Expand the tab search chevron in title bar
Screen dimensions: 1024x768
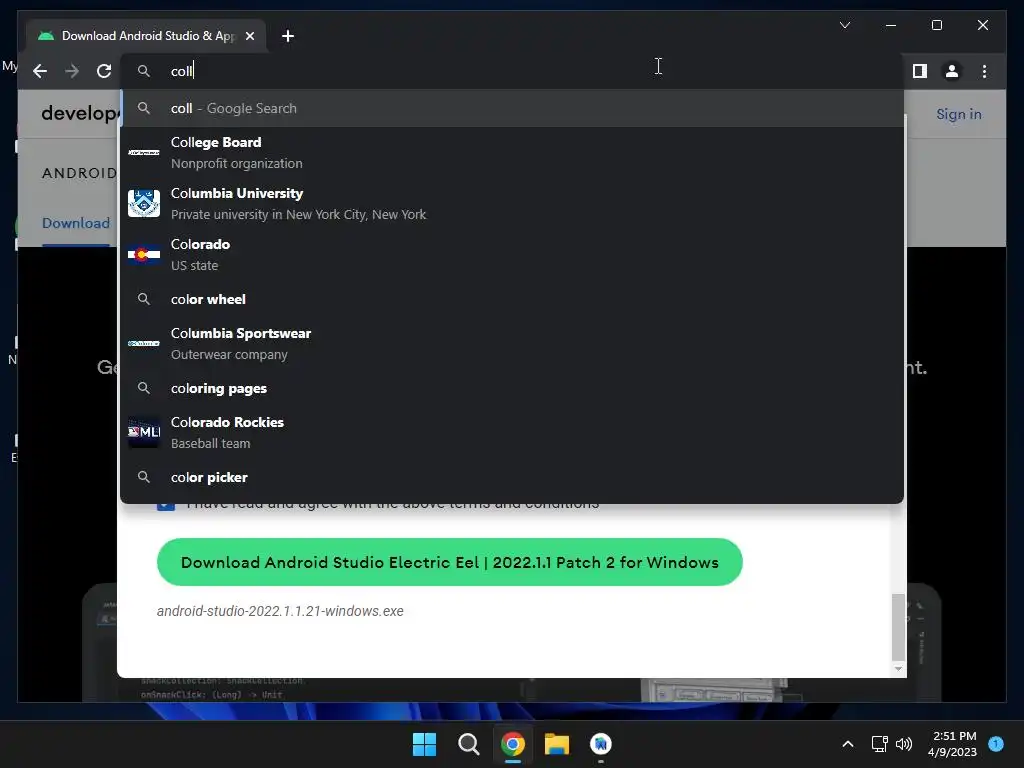pyautogui.click(x=844, y=25)
